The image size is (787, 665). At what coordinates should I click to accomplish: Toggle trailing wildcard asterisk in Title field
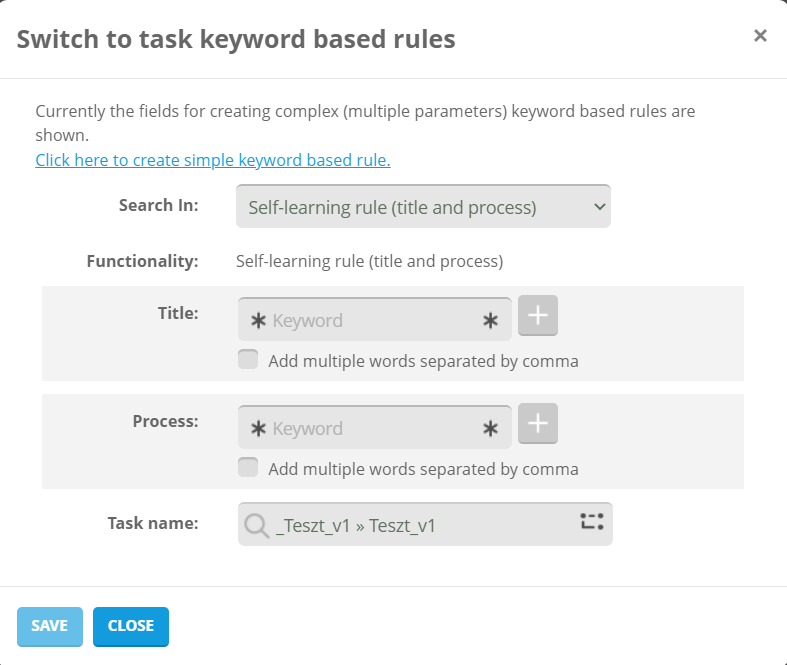point(490,321)
